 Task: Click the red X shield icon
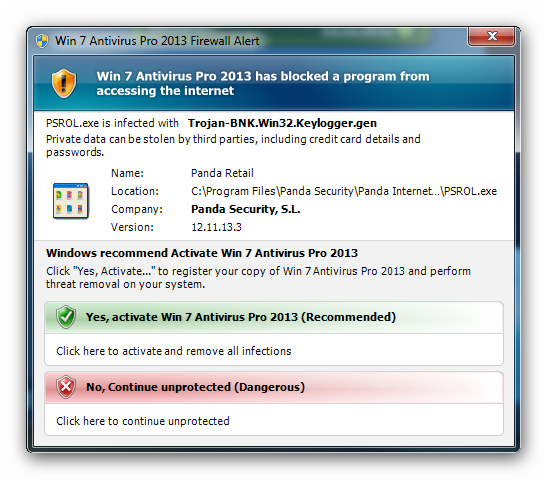[66, 387]
